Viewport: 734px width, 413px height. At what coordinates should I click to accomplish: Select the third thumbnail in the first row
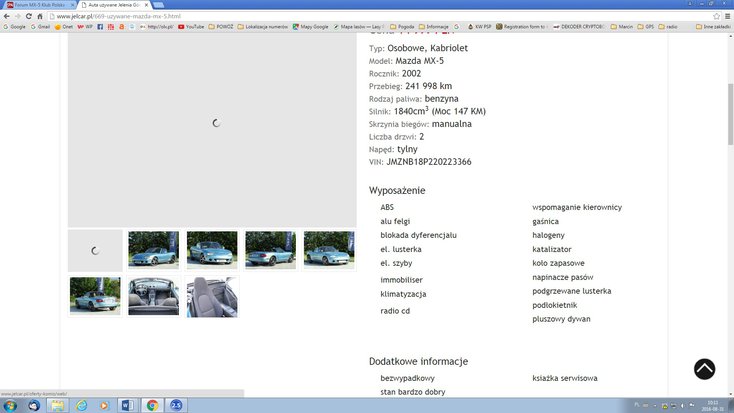(212, 250)
